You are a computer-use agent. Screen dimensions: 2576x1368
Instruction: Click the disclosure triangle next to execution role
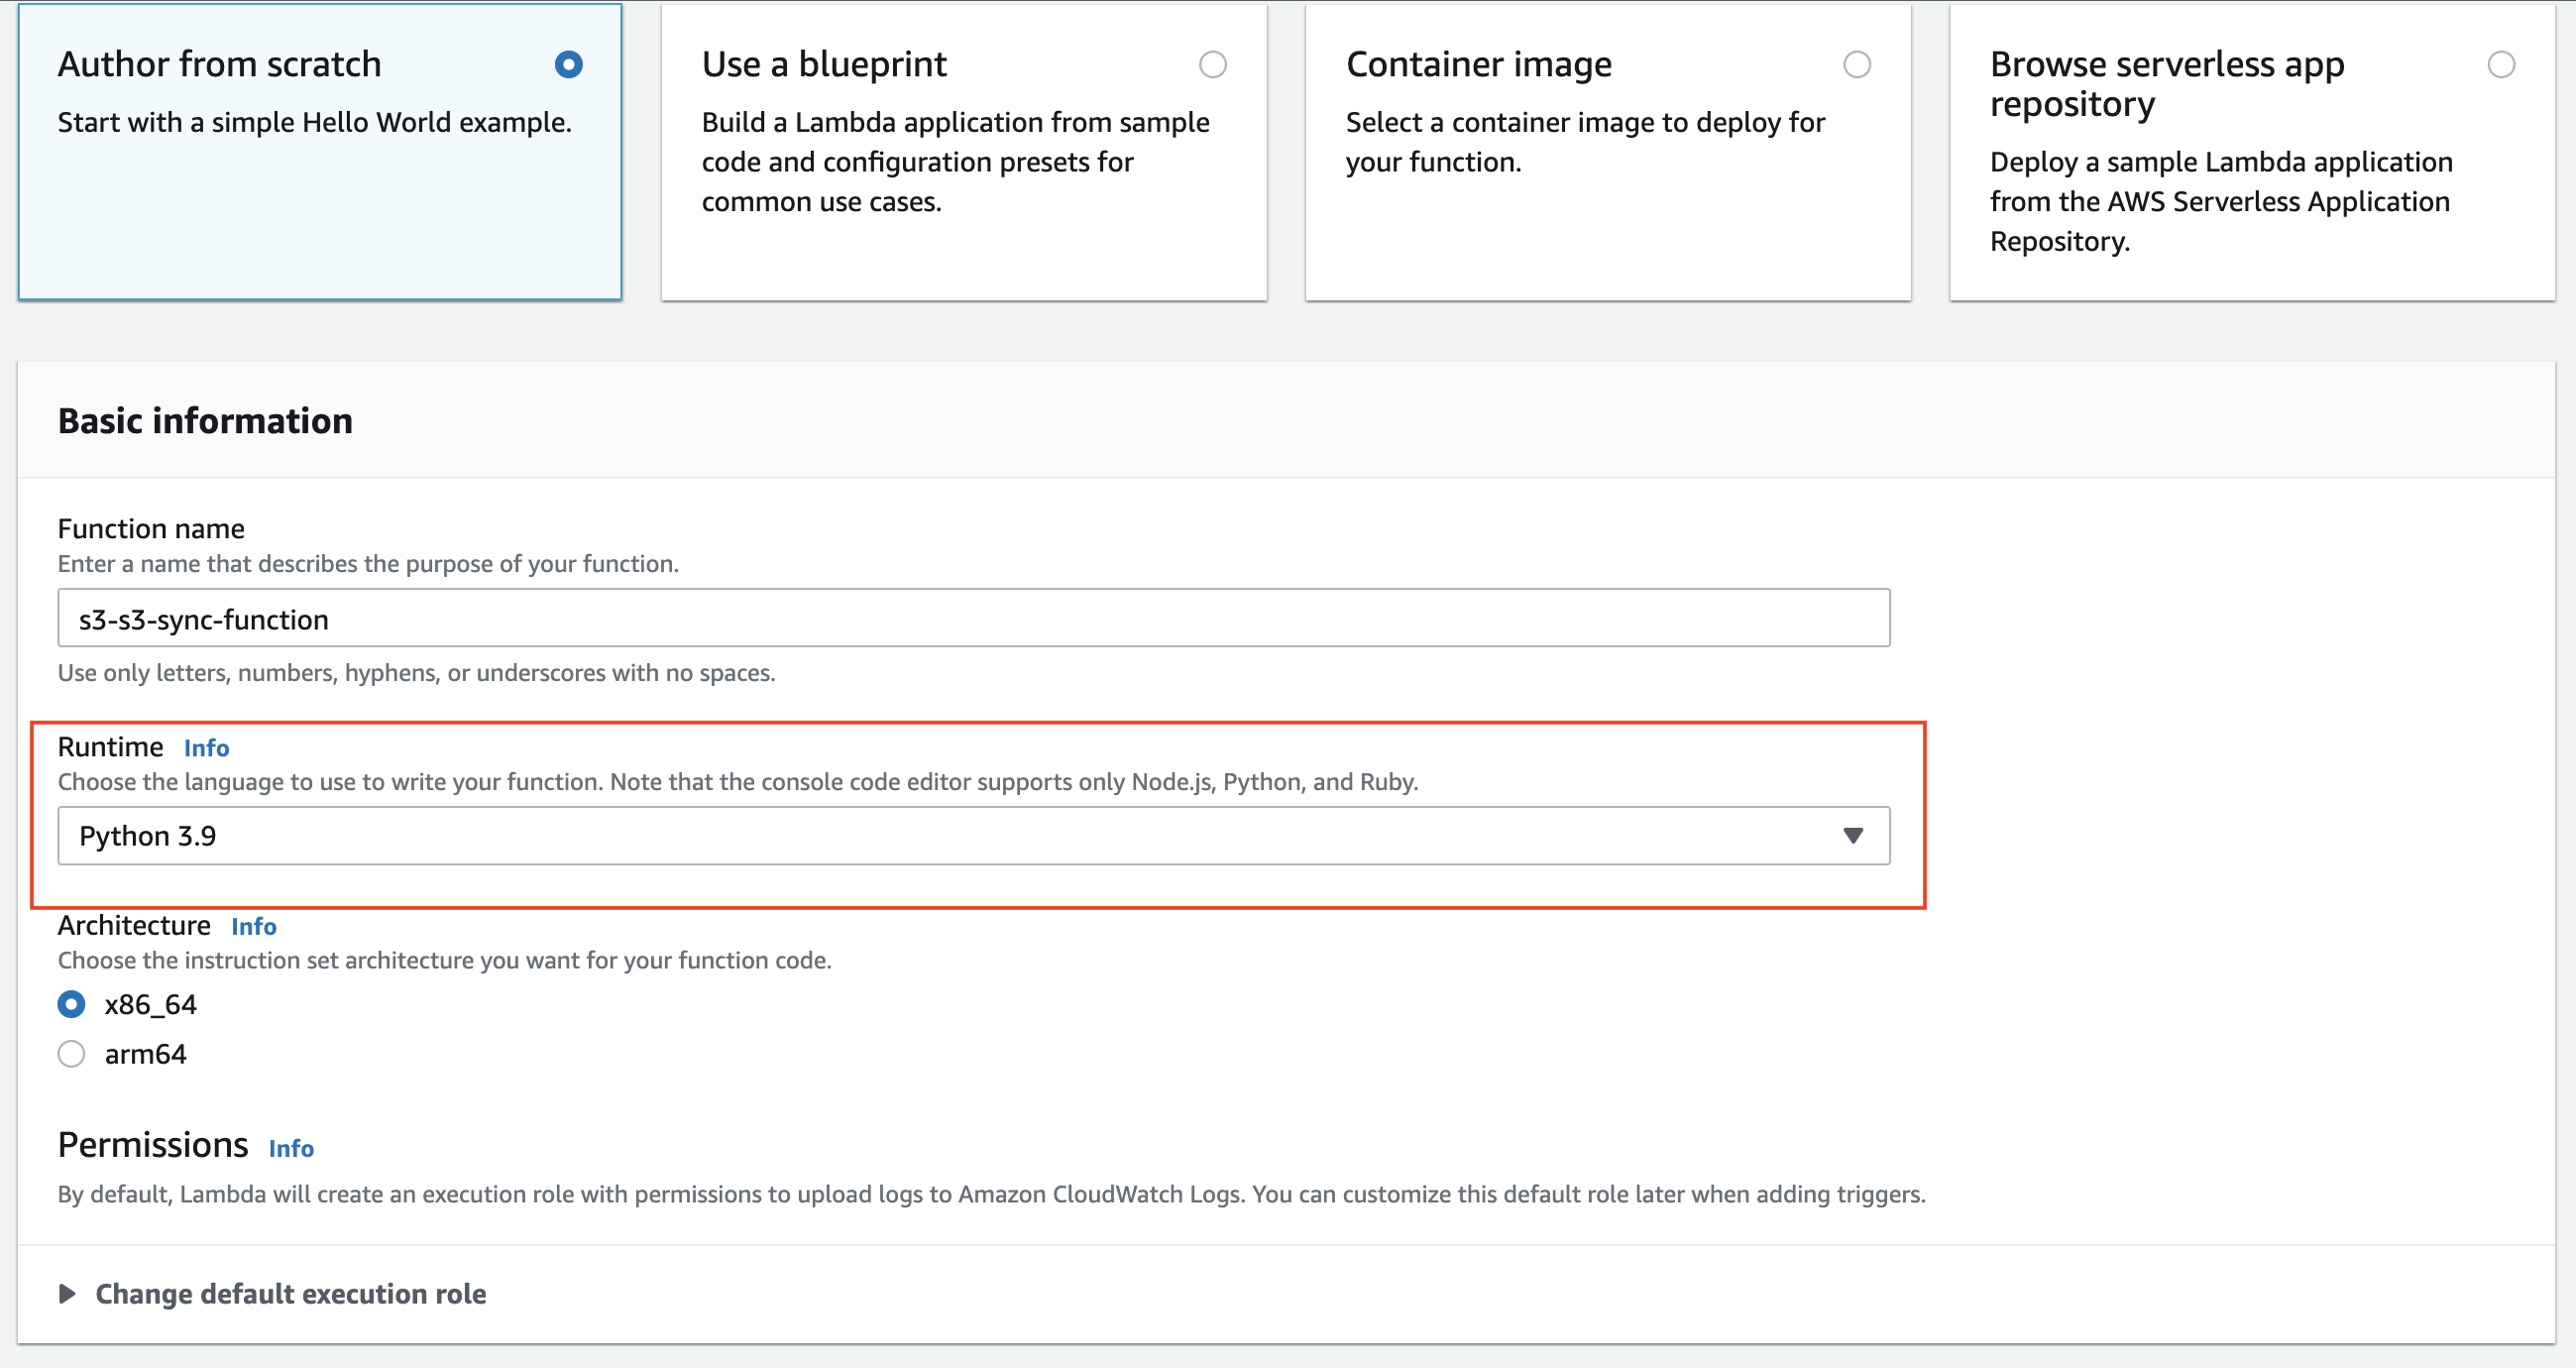click(x=69, y=1293)
